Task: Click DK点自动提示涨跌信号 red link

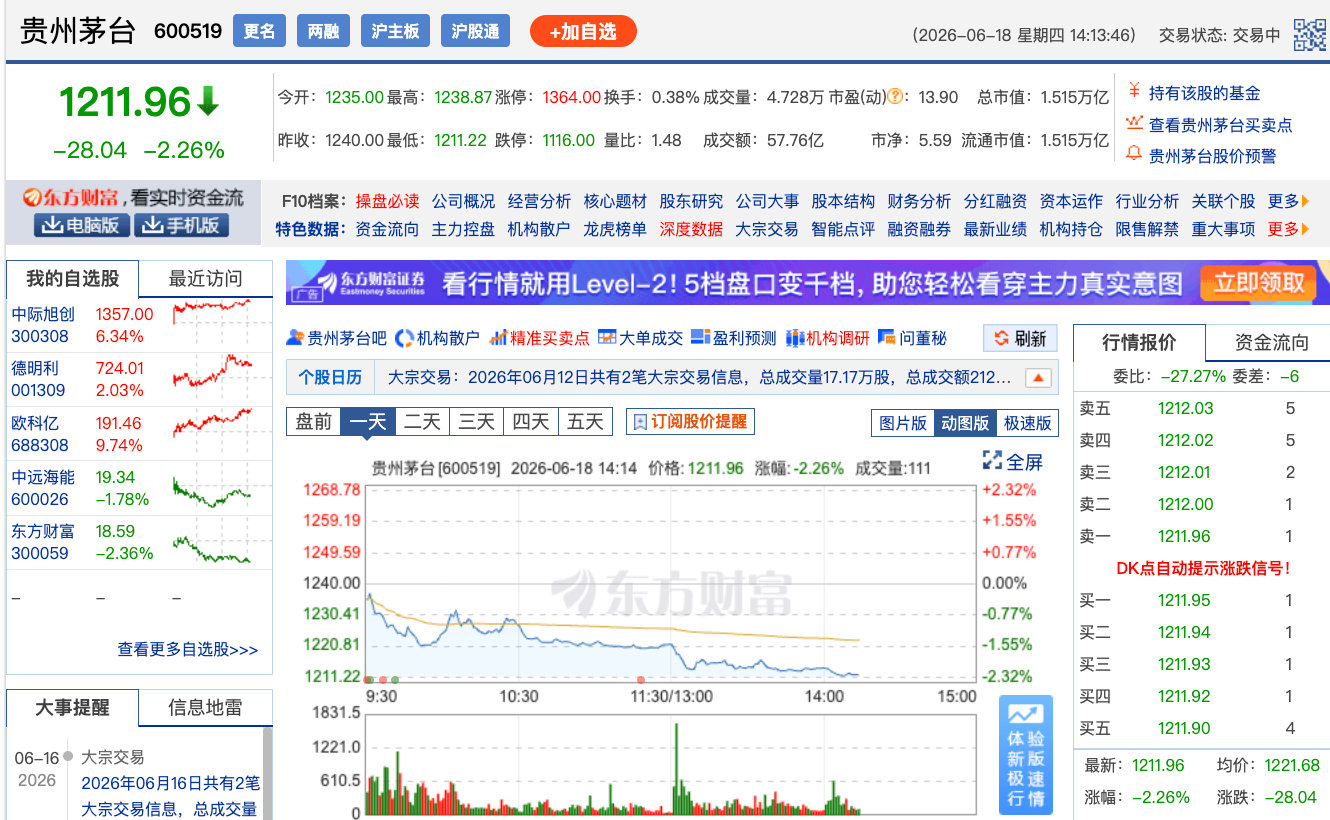Action: click(1203, 568)
